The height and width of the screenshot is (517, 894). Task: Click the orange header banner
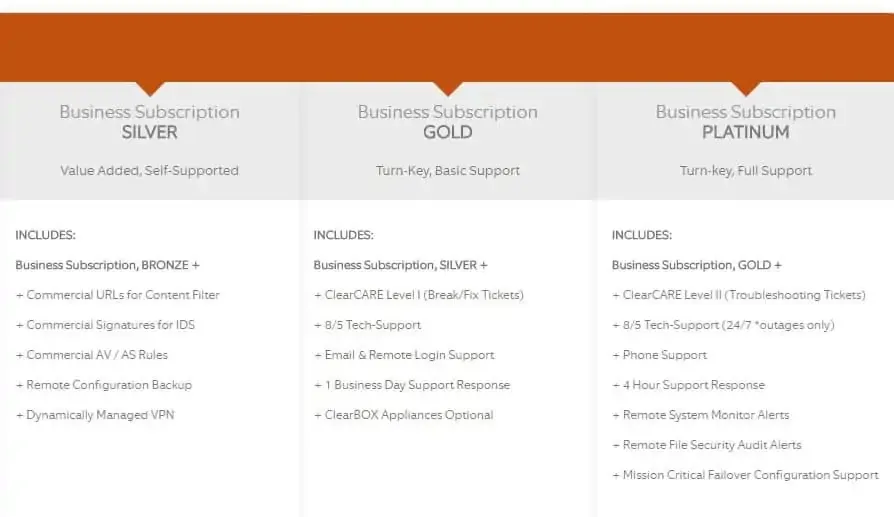pos(447,45)
